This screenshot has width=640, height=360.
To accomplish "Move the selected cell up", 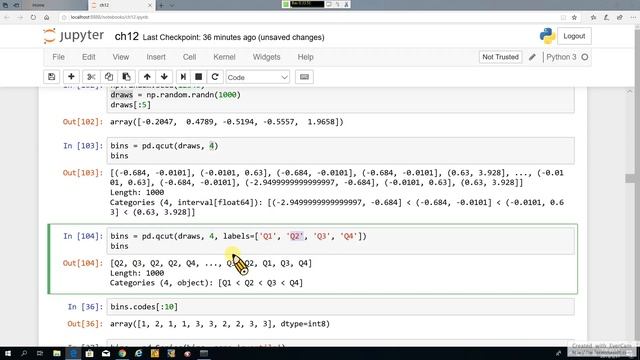I will 147,77.
